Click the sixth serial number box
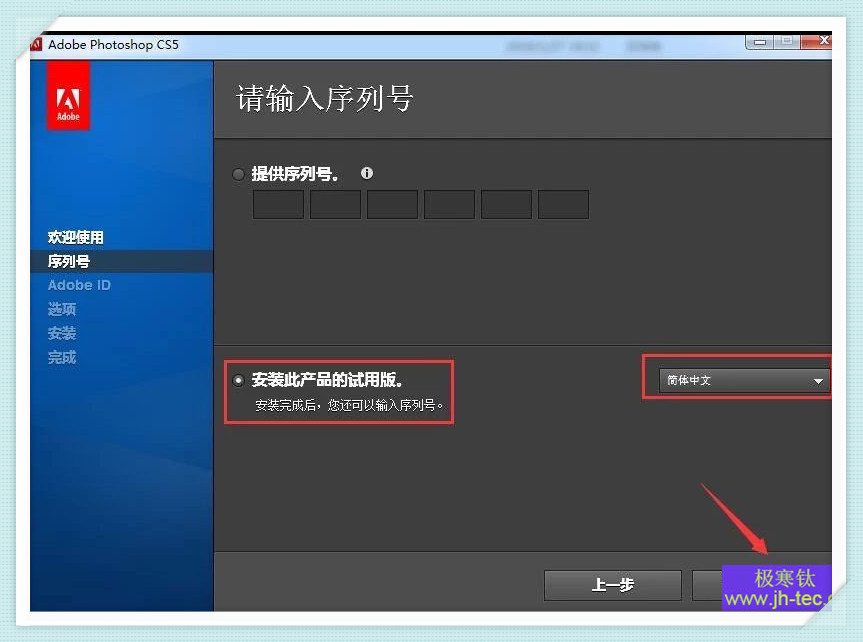The image size is (863, 642). click(563, 205)
